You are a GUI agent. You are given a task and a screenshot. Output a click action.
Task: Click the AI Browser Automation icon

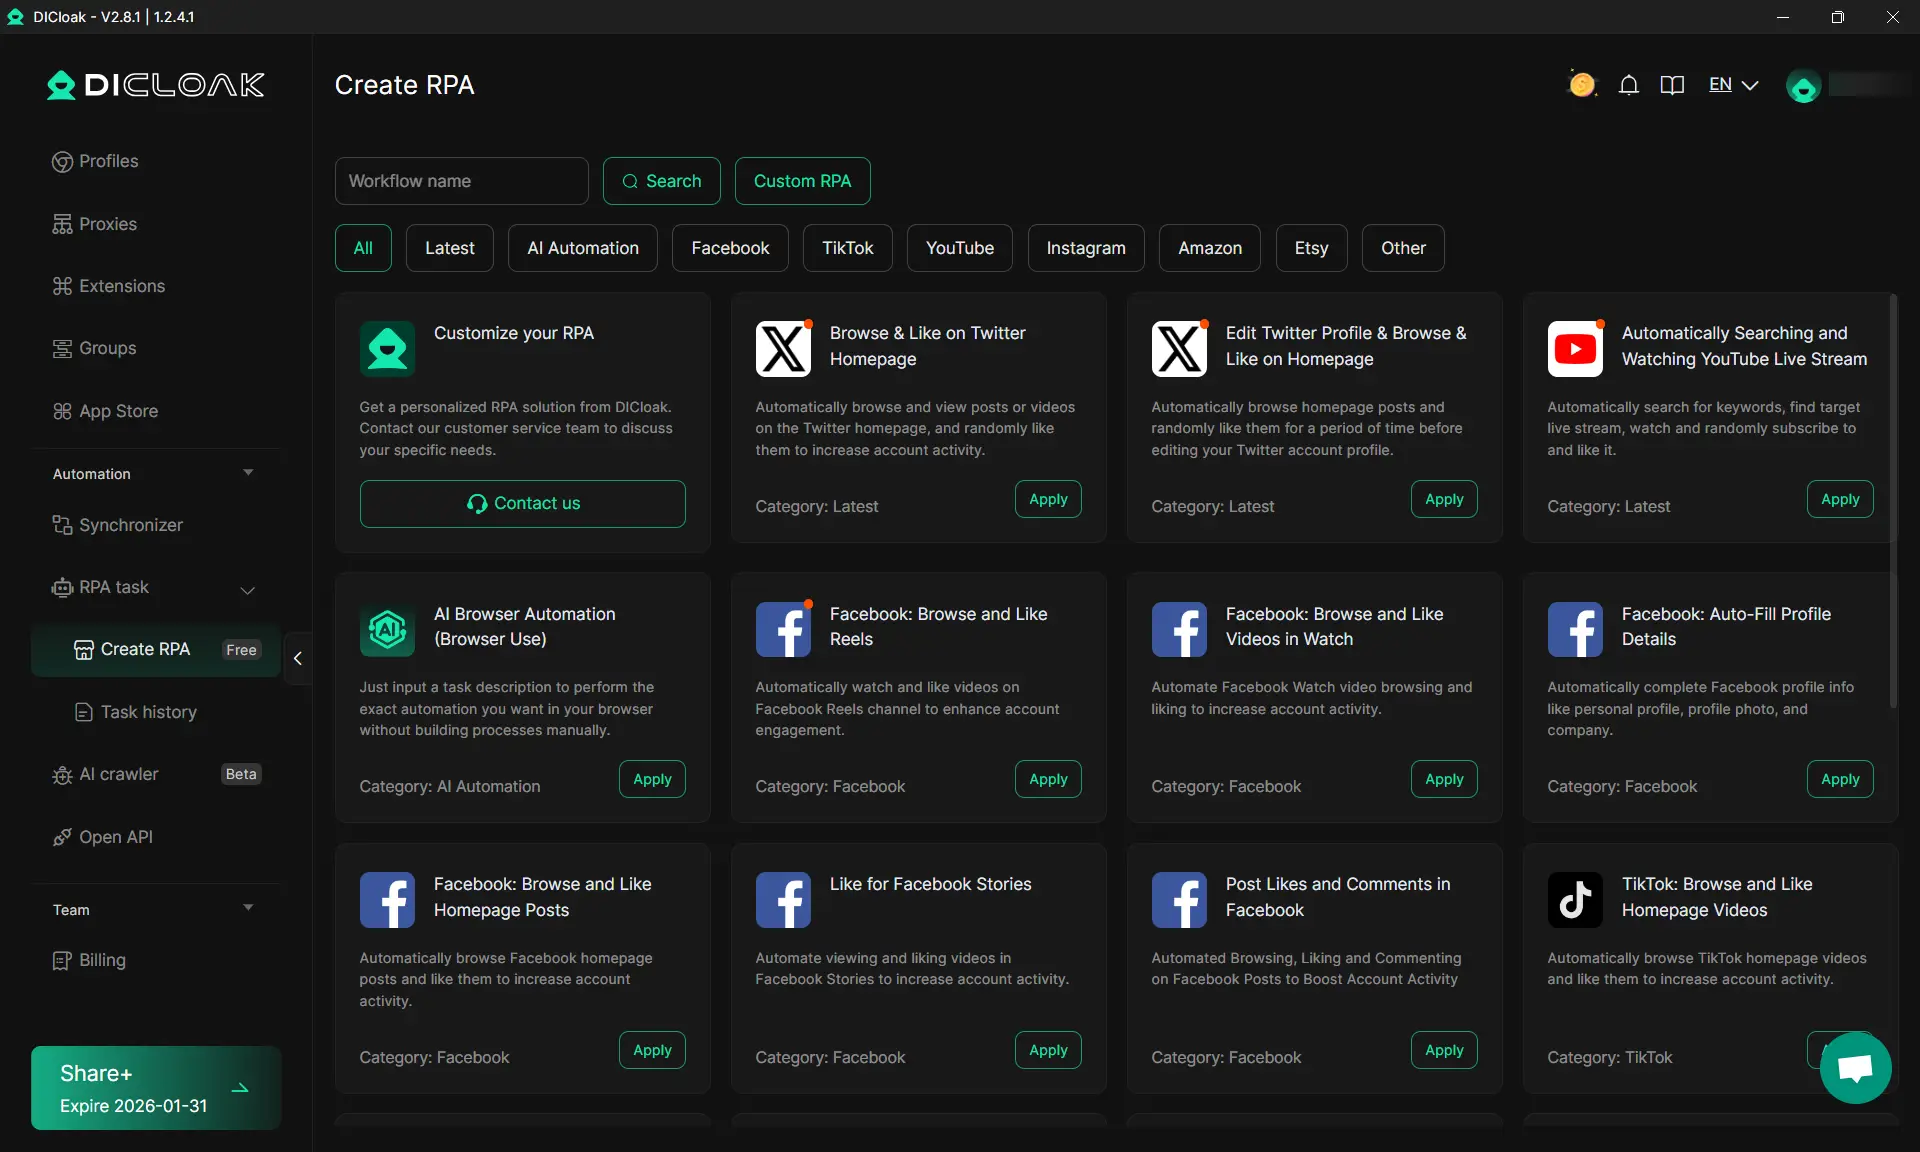point(387,629)
